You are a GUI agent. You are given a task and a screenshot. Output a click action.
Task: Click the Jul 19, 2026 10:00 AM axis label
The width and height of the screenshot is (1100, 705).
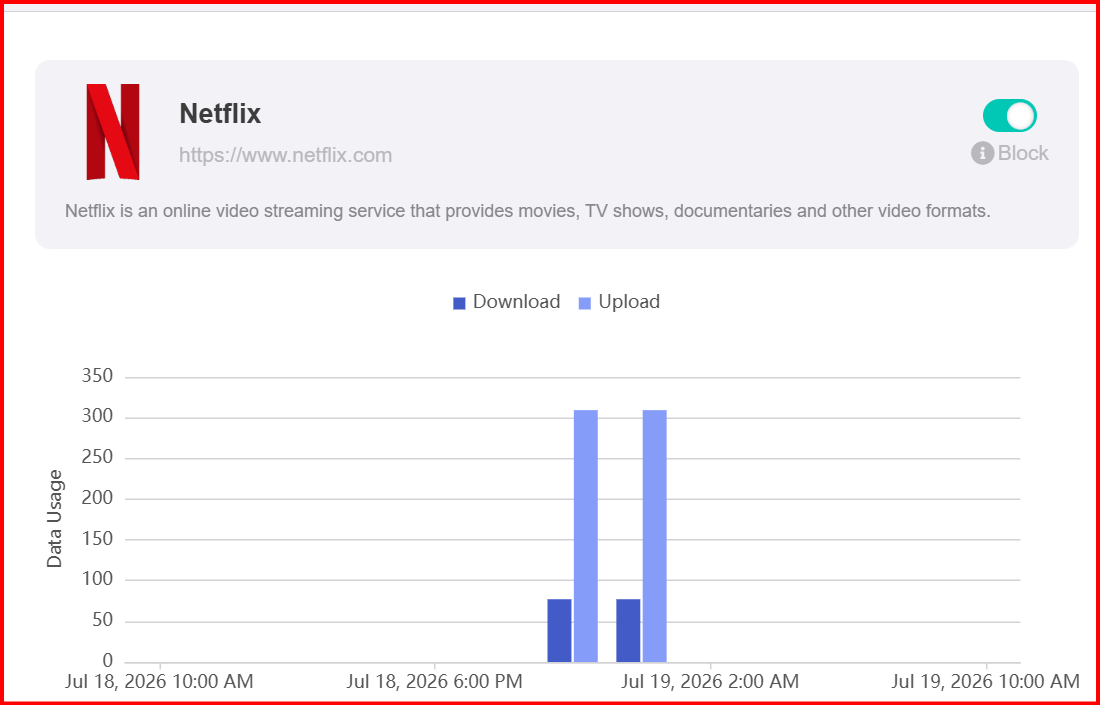[x=986, y=681]
